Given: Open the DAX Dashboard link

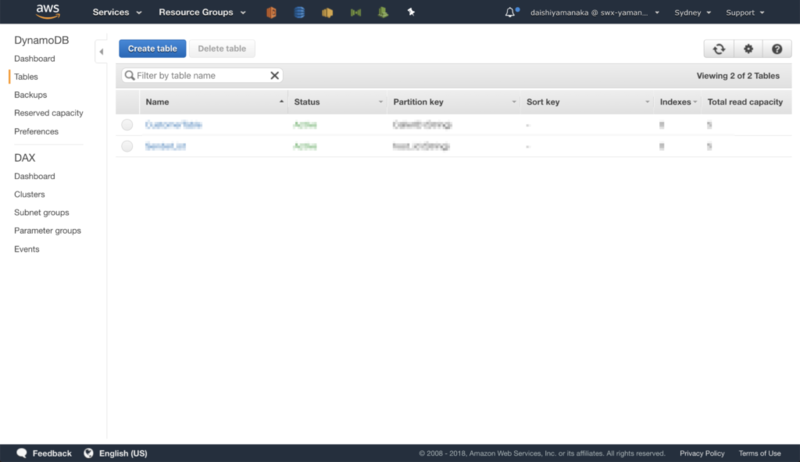Looking at the screenshot, I should [x=35, y=176].
